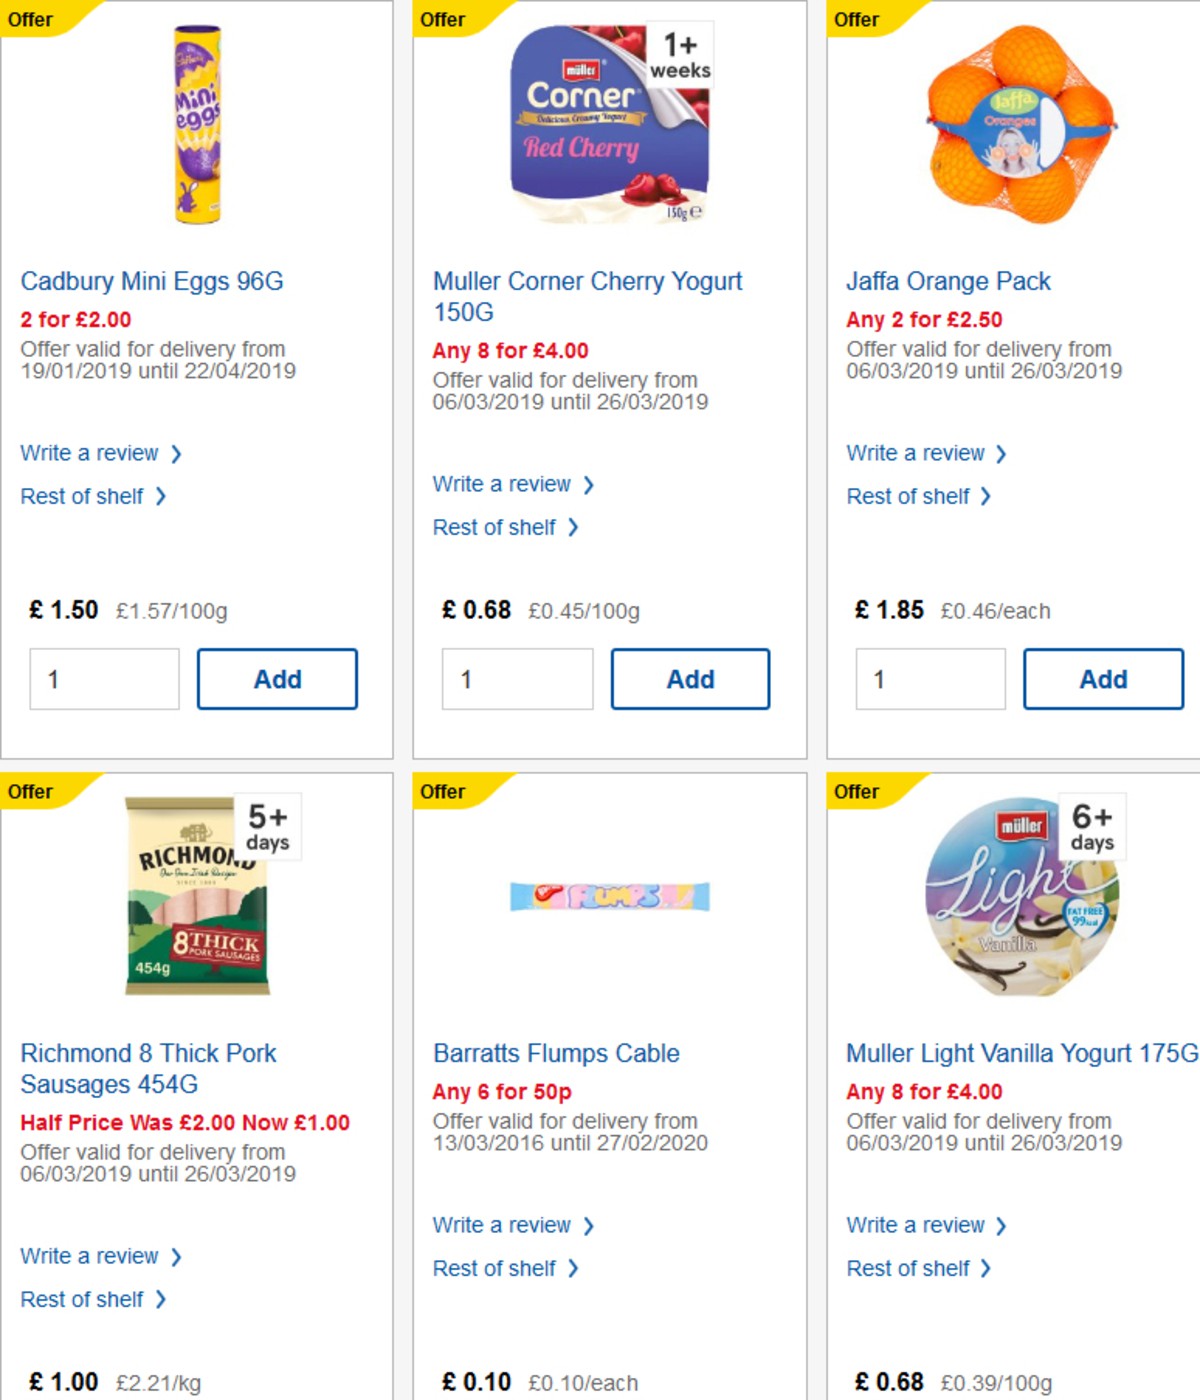View rest of shelf for Richmond sausages

click(x=82, y=1299)
